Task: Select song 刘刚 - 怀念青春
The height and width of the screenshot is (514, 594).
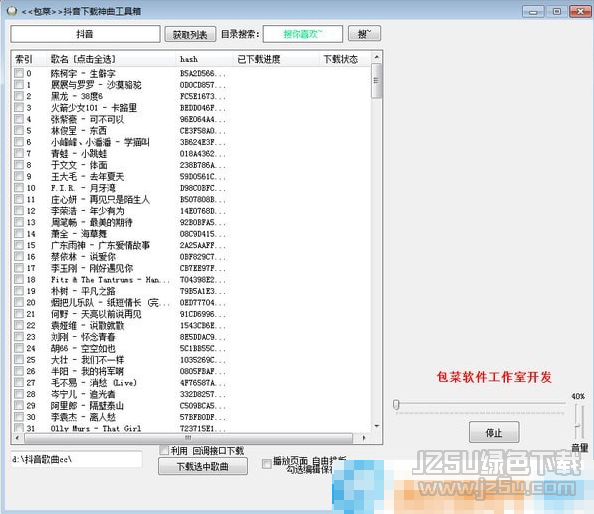Action: click(x=83, y=337)
